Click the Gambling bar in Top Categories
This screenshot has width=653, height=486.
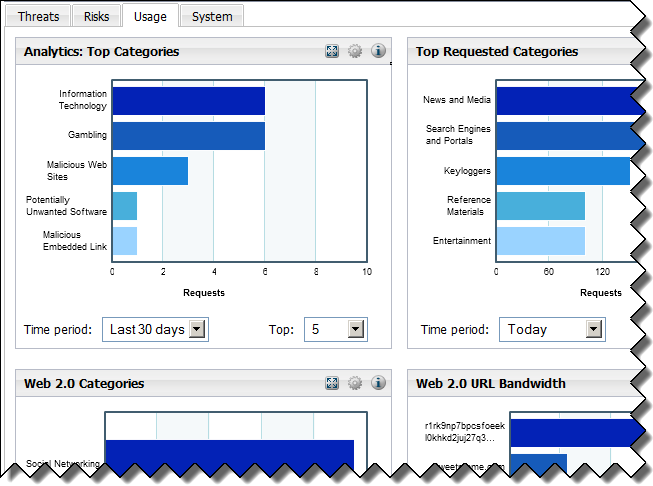189,136
